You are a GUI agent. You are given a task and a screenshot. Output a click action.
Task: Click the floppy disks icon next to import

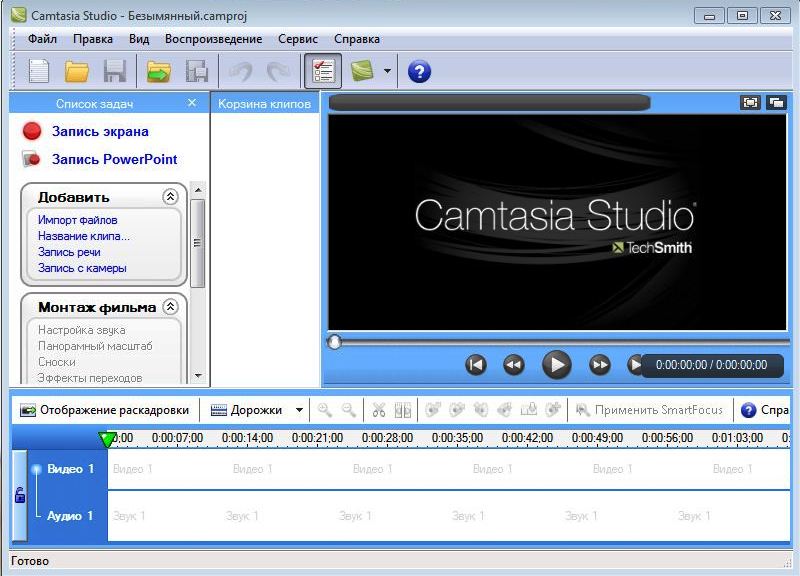click(x=196, y=71)
